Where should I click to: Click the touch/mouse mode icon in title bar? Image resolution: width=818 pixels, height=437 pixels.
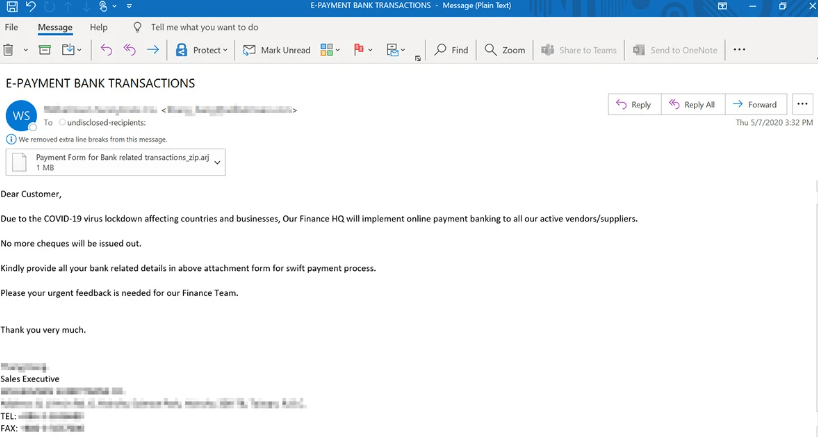(103, 6)
